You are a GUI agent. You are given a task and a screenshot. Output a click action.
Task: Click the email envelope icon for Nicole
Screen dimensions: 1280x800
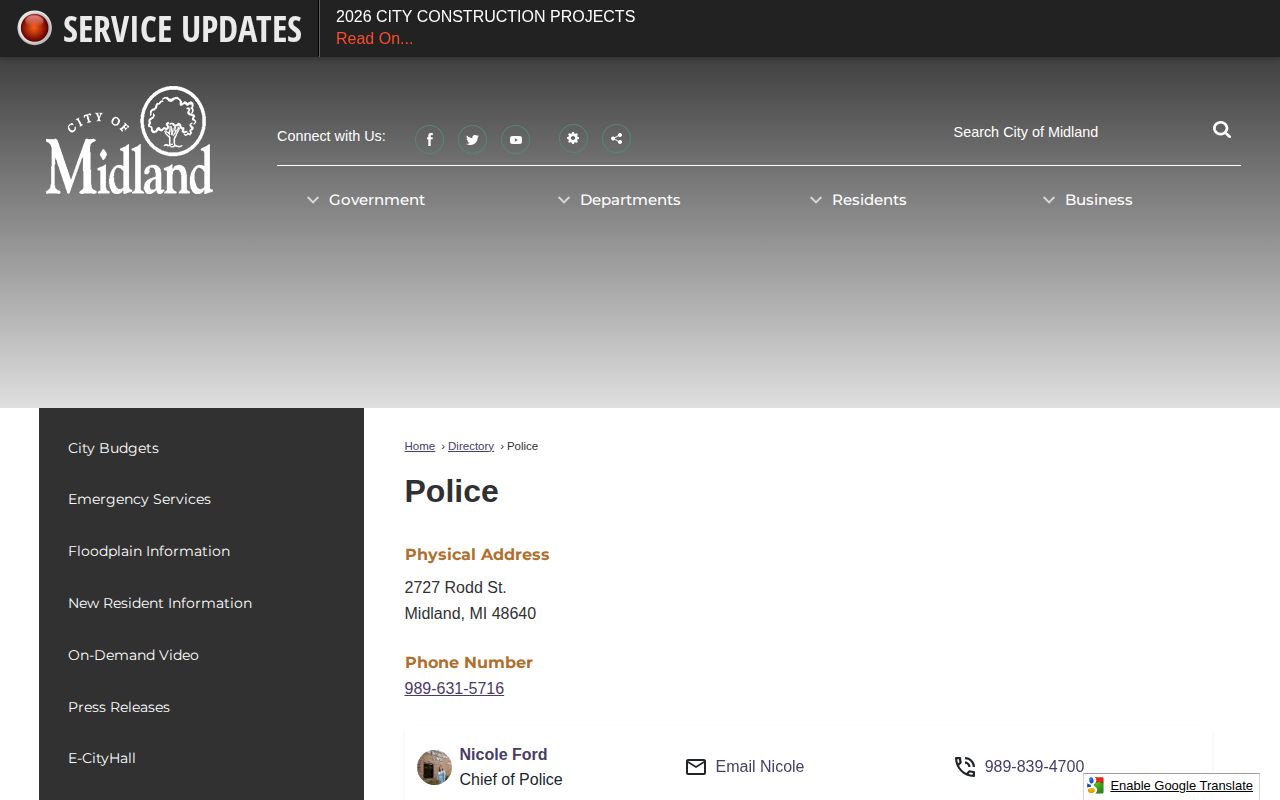click(696, 767)
